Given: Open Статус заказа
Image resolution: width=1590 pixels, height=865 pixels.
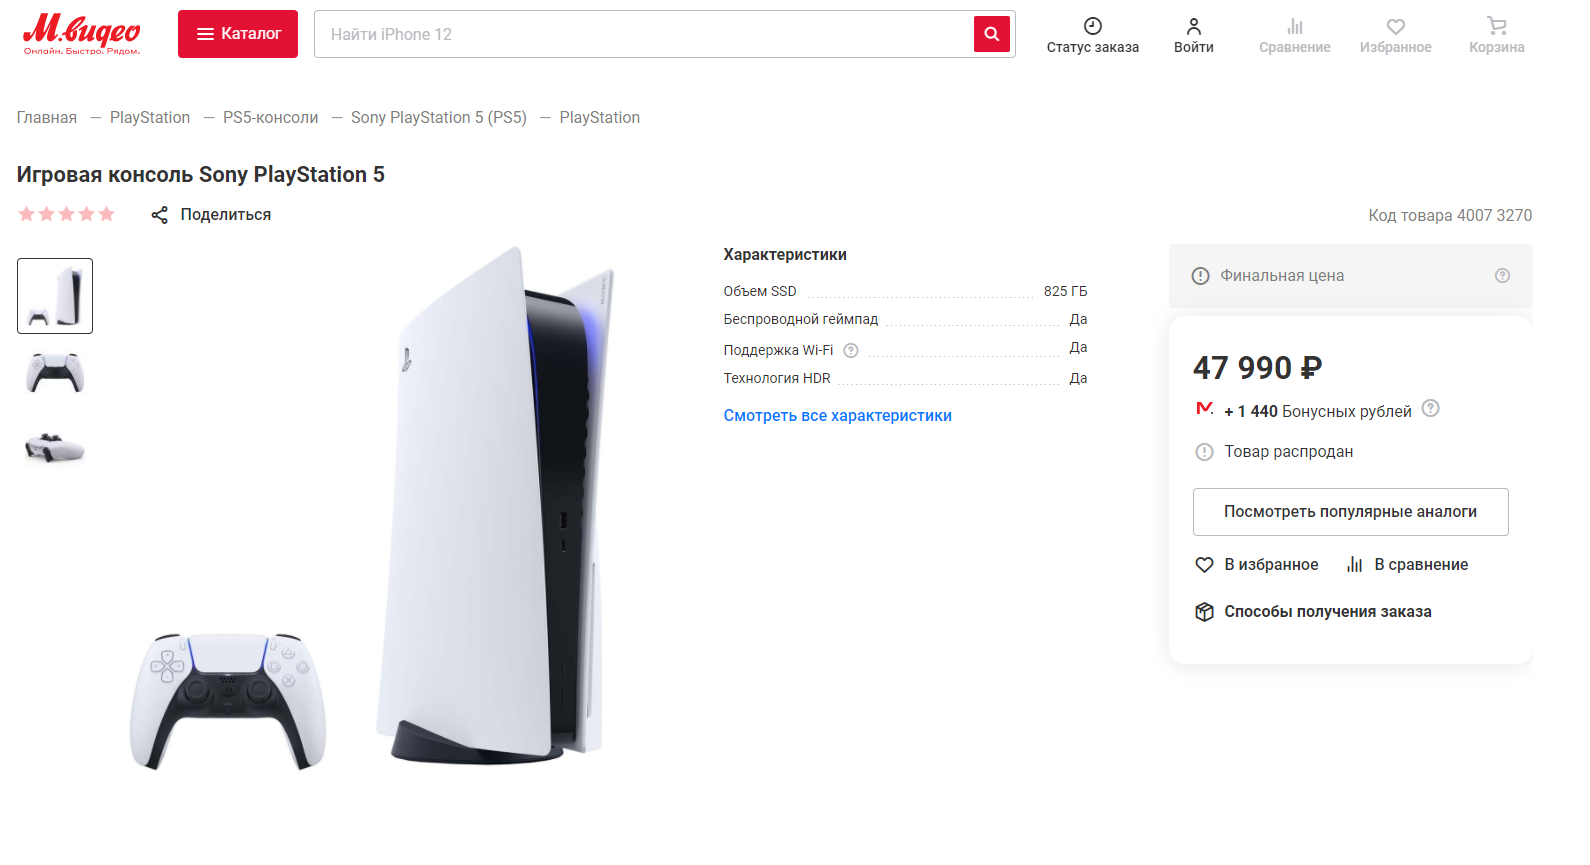Looking at the screenshot, I should pyautogui.click(x=1093, y=35).
